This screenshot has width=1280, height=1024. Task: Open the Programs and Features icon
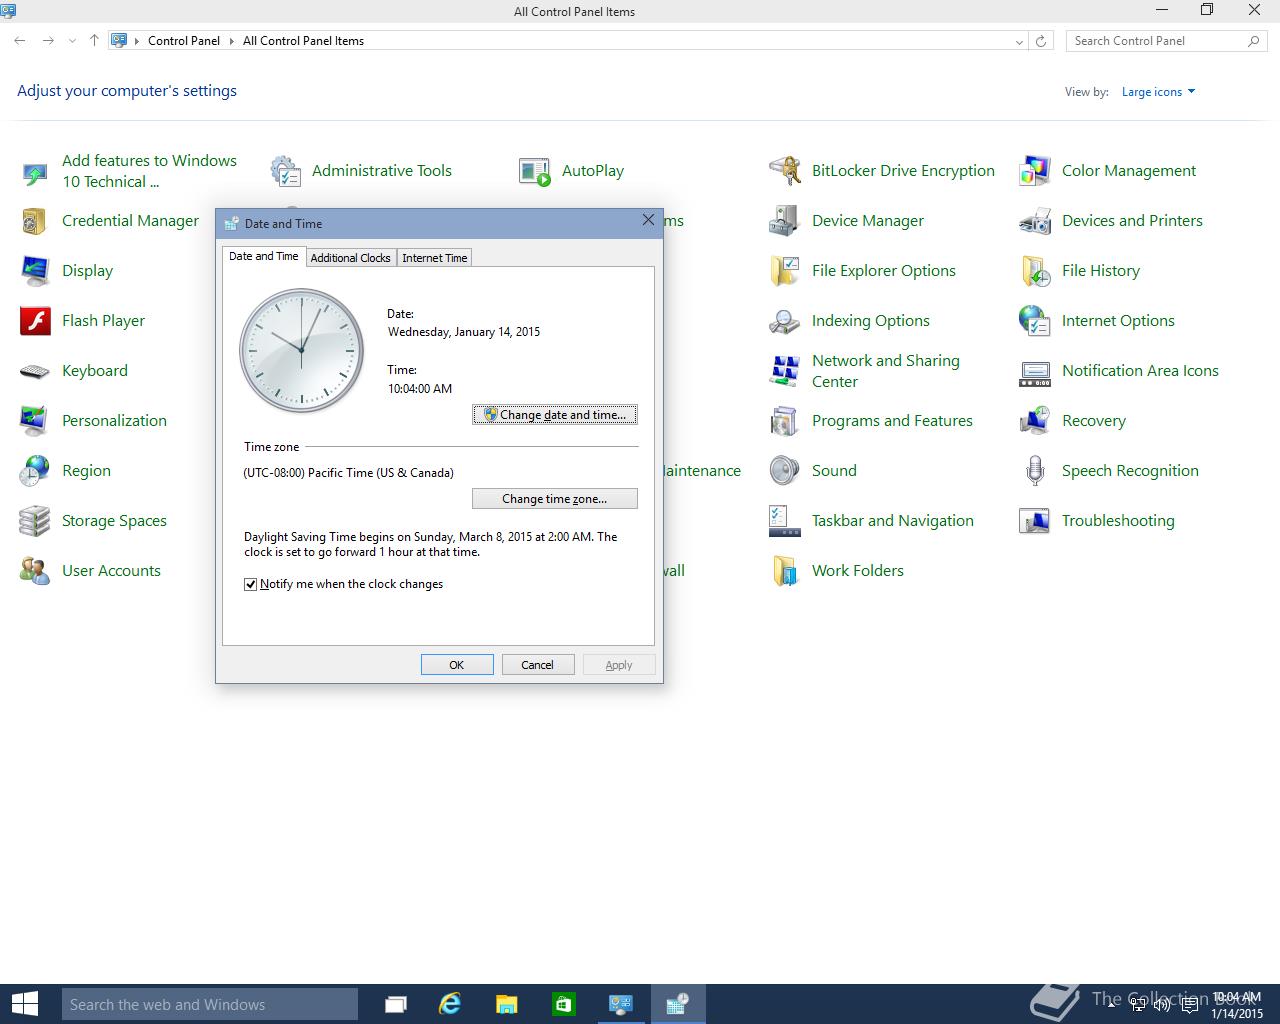(785, 421)
